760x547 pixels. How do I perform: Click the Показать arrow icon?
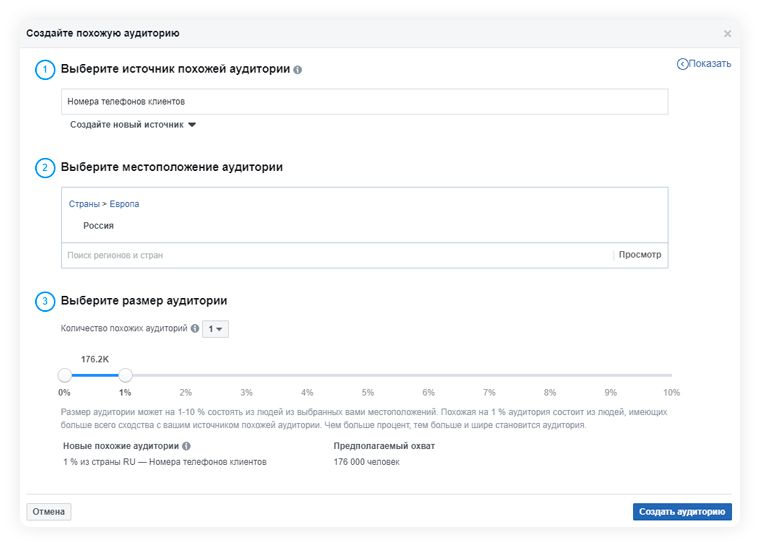683,64
